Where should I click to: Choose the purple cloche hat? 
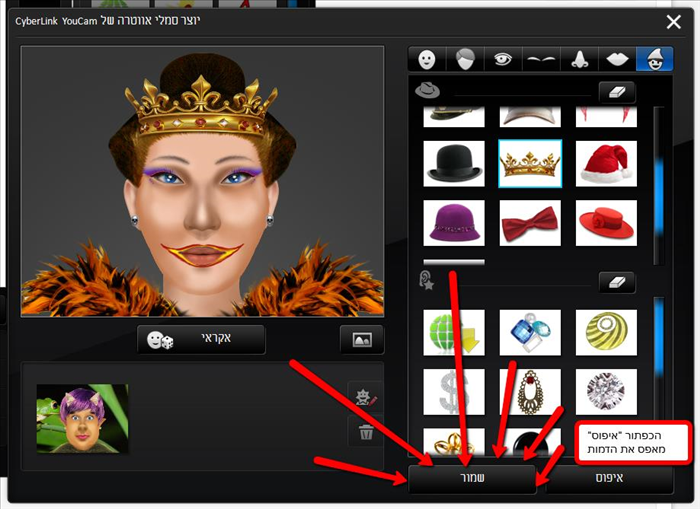(454, 223)
